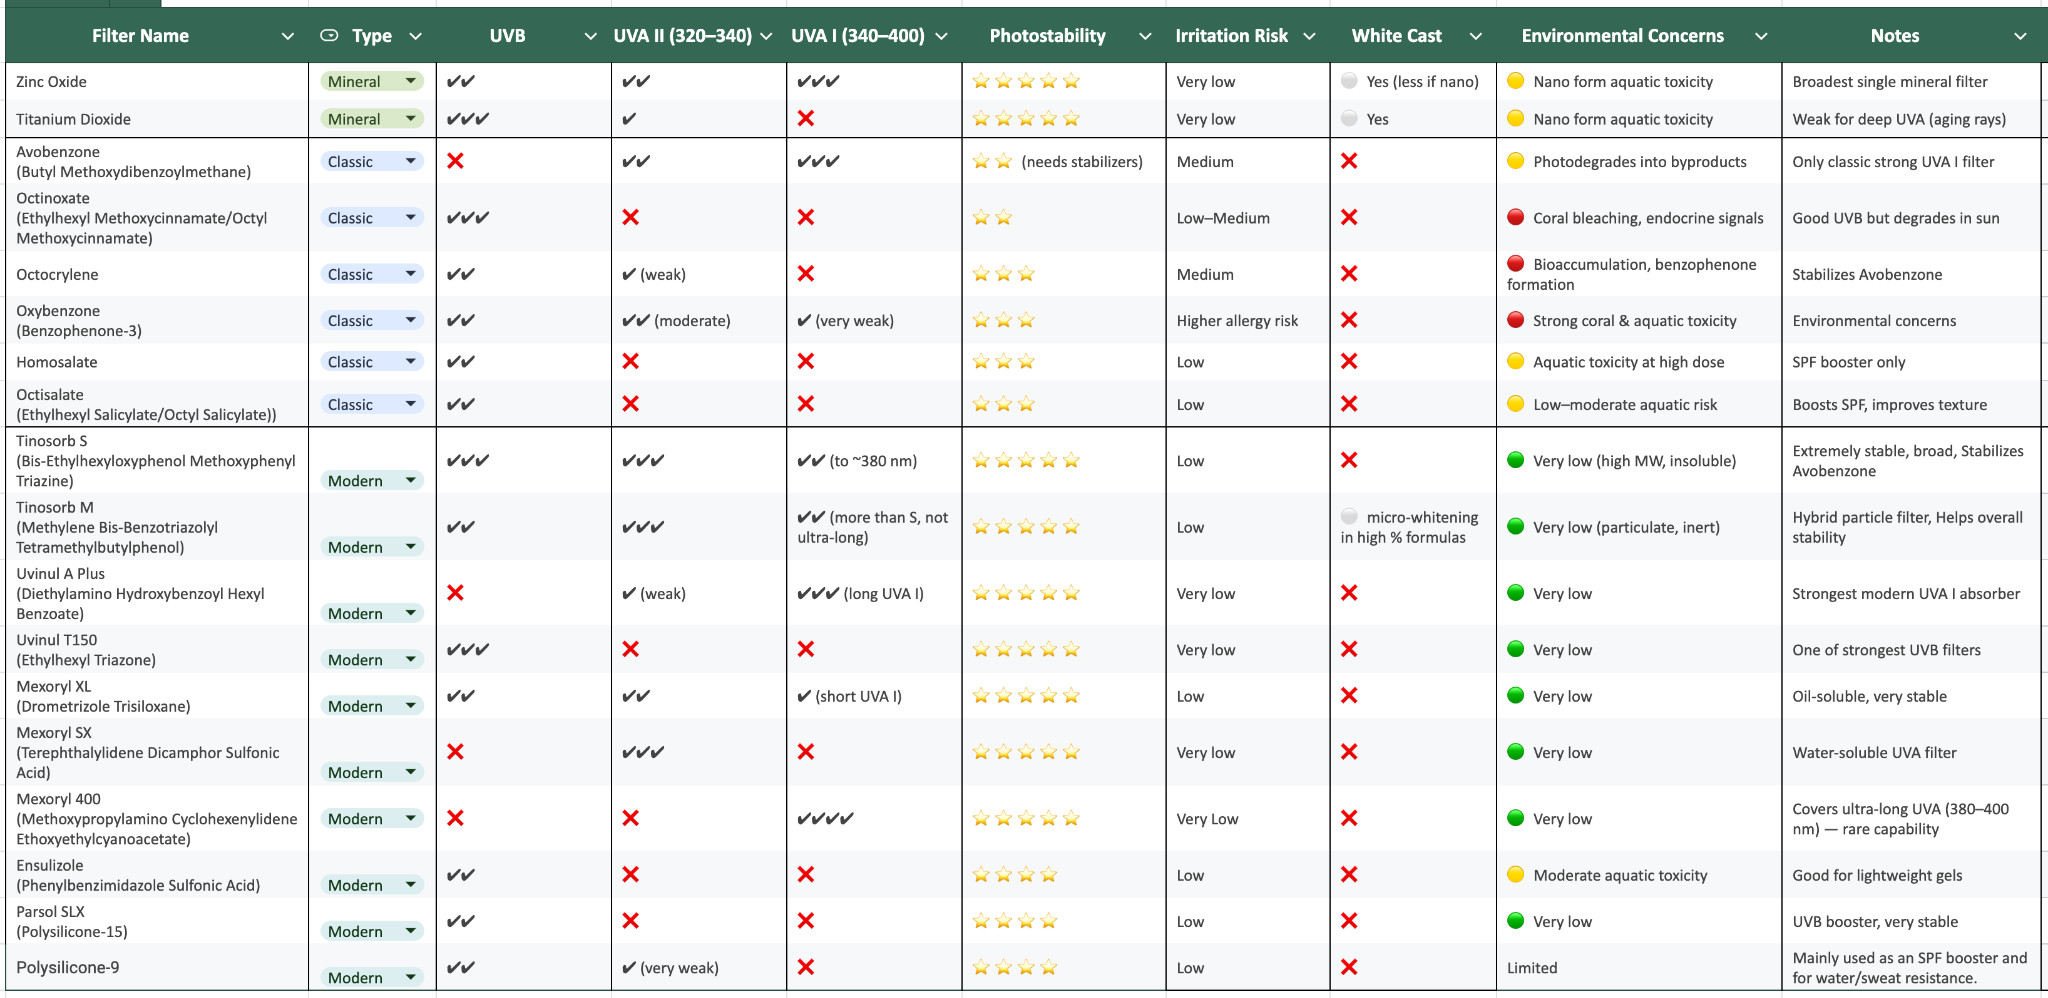Expand the Modern type chip for Polysilicone-9
Screen dimensions: 2048x998
[x=410, y=977]
